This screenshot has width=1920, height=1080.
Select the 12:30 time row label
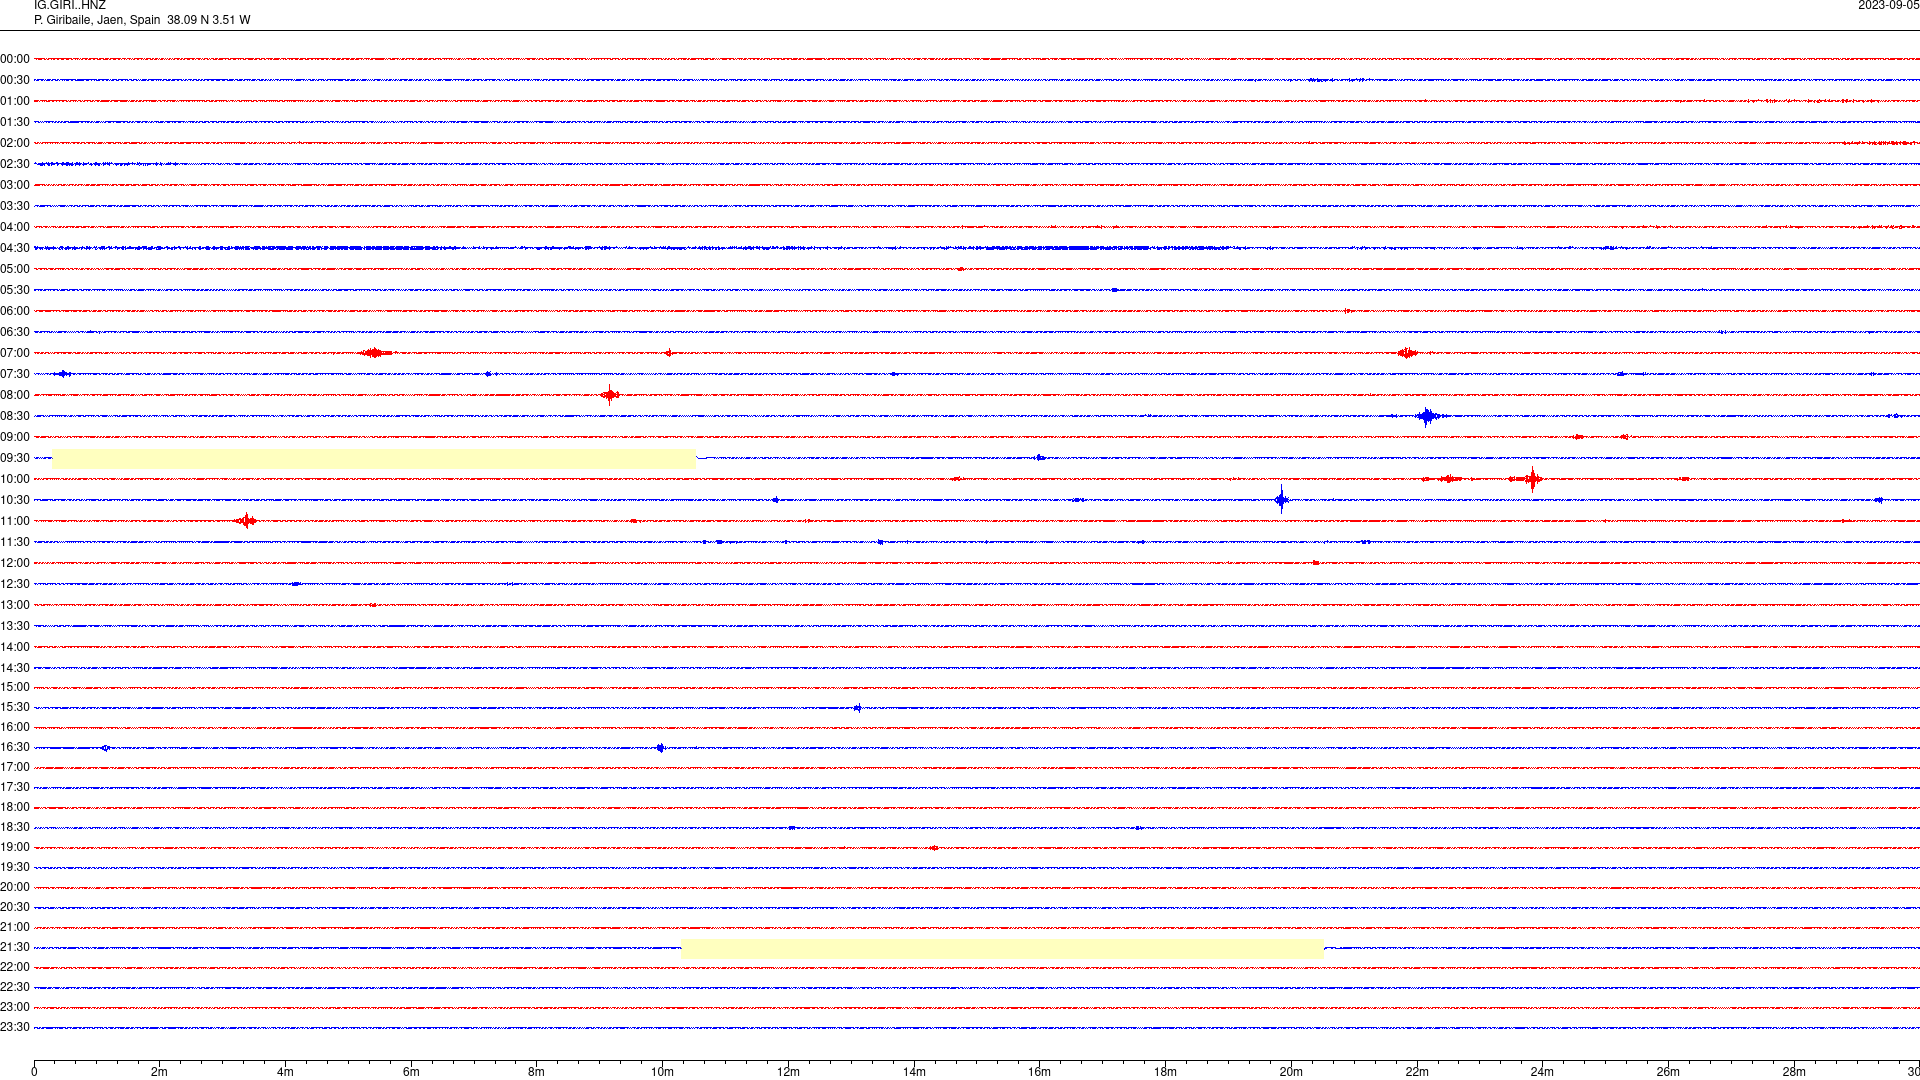(x=15, y=584)
